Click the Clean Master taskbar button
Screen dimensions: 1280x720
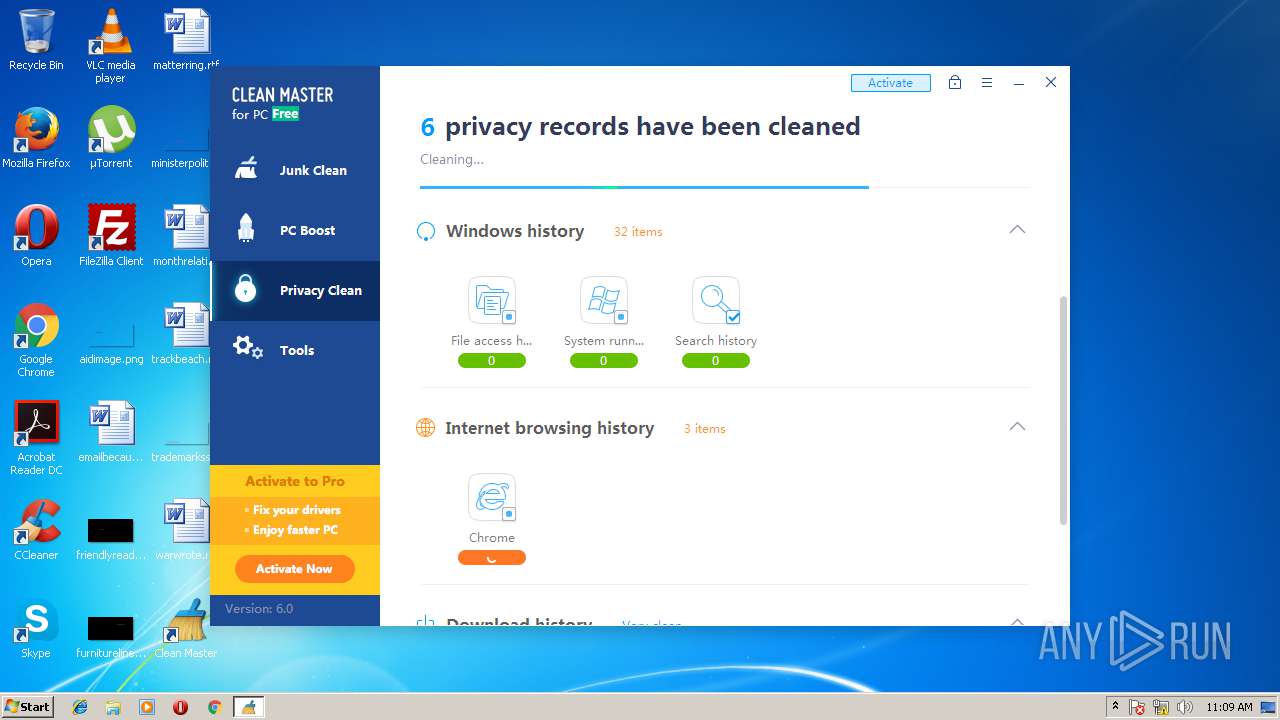(248, 707)
